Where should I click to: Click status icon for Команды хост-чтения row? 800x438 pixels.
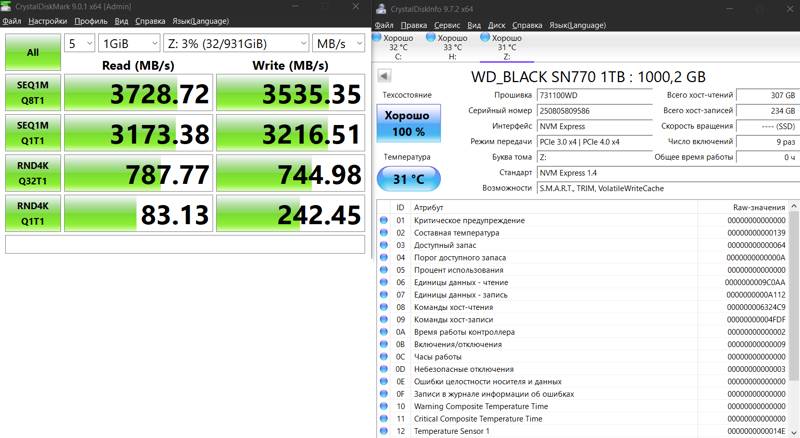tap(384, 307)
